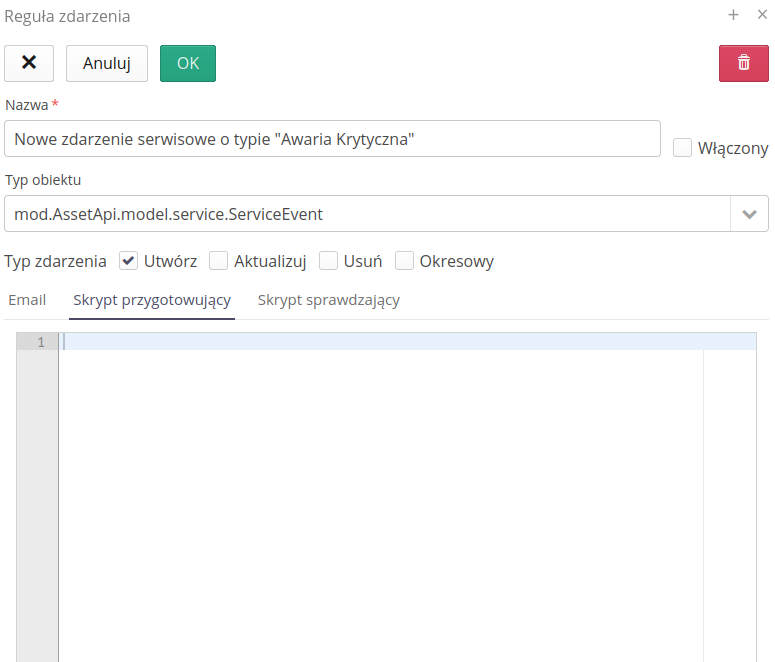The height and width of the screenshot is (662, 775).
Task: Tick the Aktualizuj checkbox
Action: (219, 261)
